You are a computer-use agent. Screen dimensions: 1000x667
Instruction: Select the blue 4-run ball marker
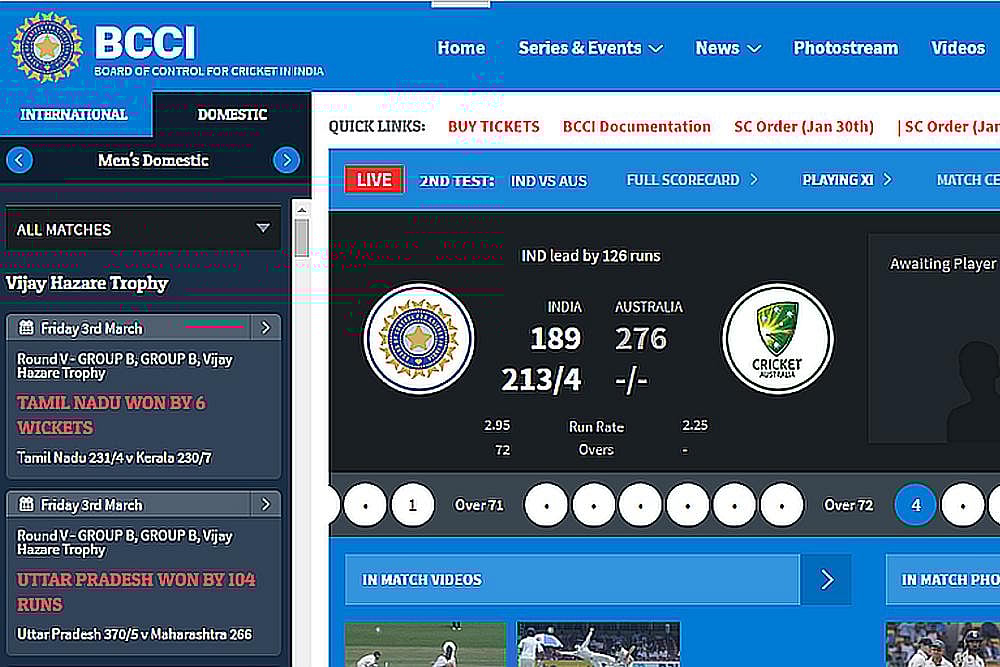point(915,505)
